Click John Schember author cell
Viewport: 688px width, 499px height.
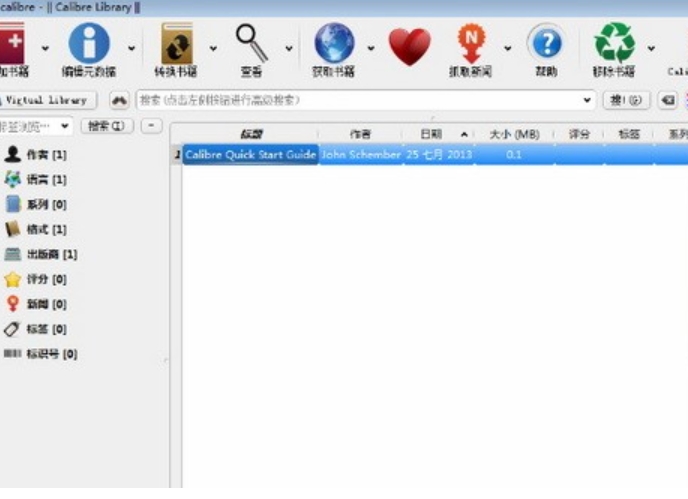[x=361, y=154]
